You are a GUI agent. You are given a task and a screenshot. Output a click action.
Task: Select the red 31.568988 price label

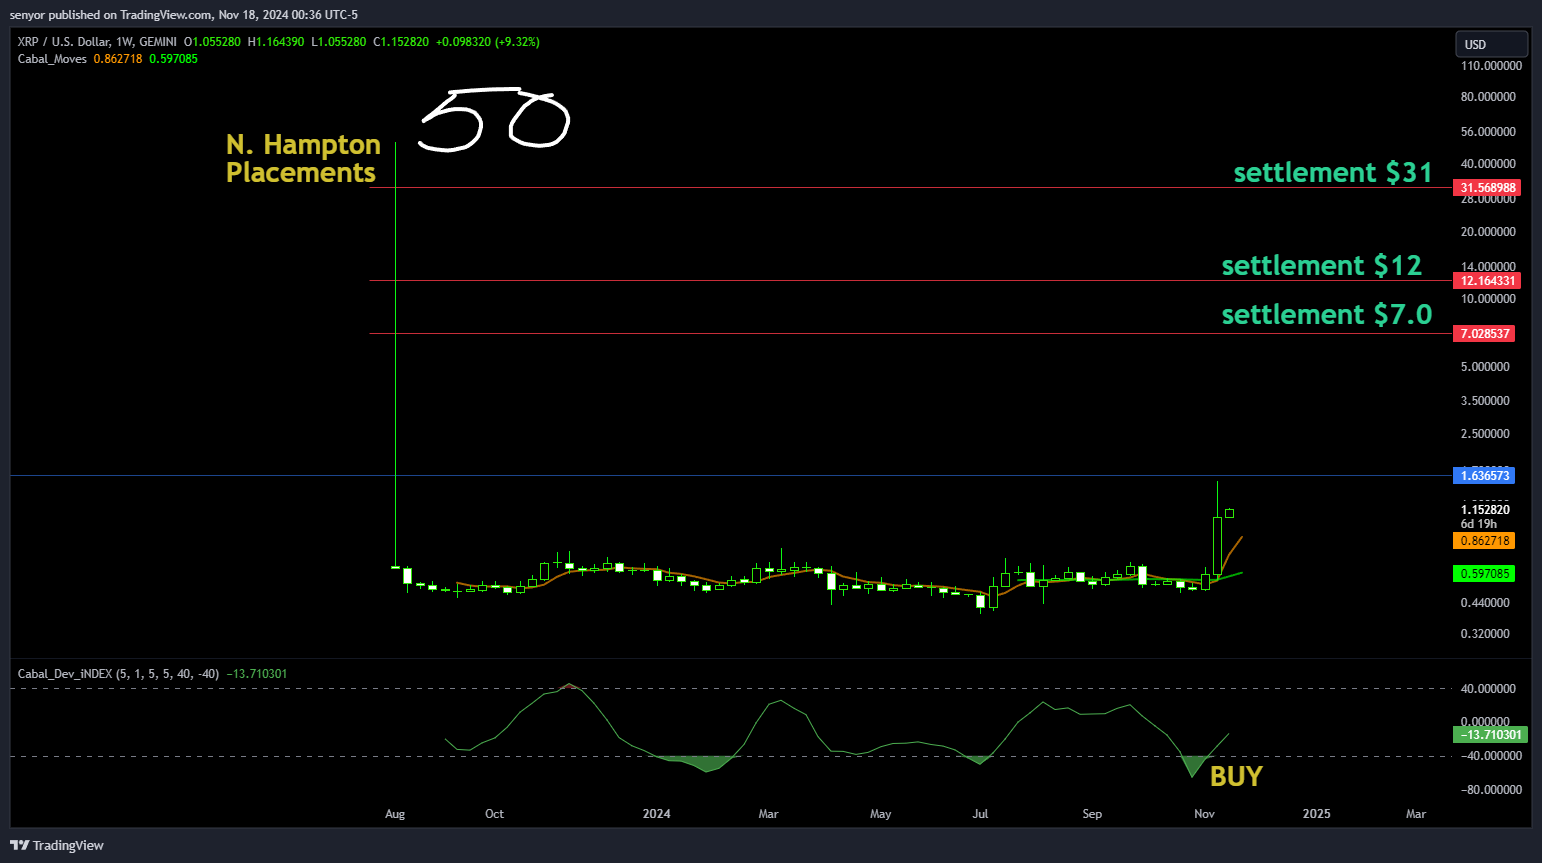[1485, 188]
